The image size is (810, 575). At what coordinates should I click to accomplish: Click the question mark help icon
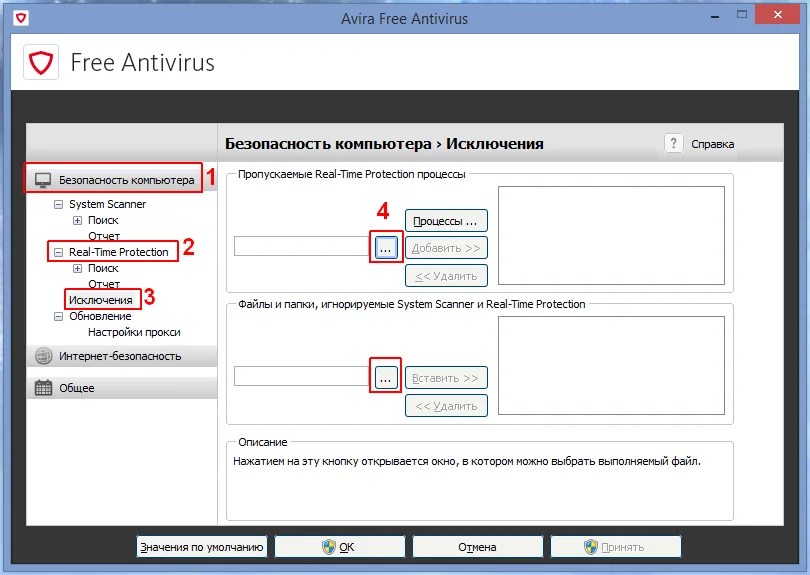pyautogui.click(x=674, y=143)
